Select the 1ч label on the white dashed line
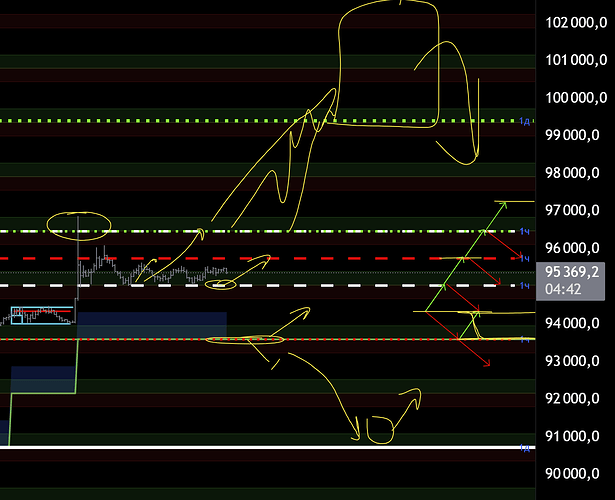The image size is (615, 500). pos(524,287)
